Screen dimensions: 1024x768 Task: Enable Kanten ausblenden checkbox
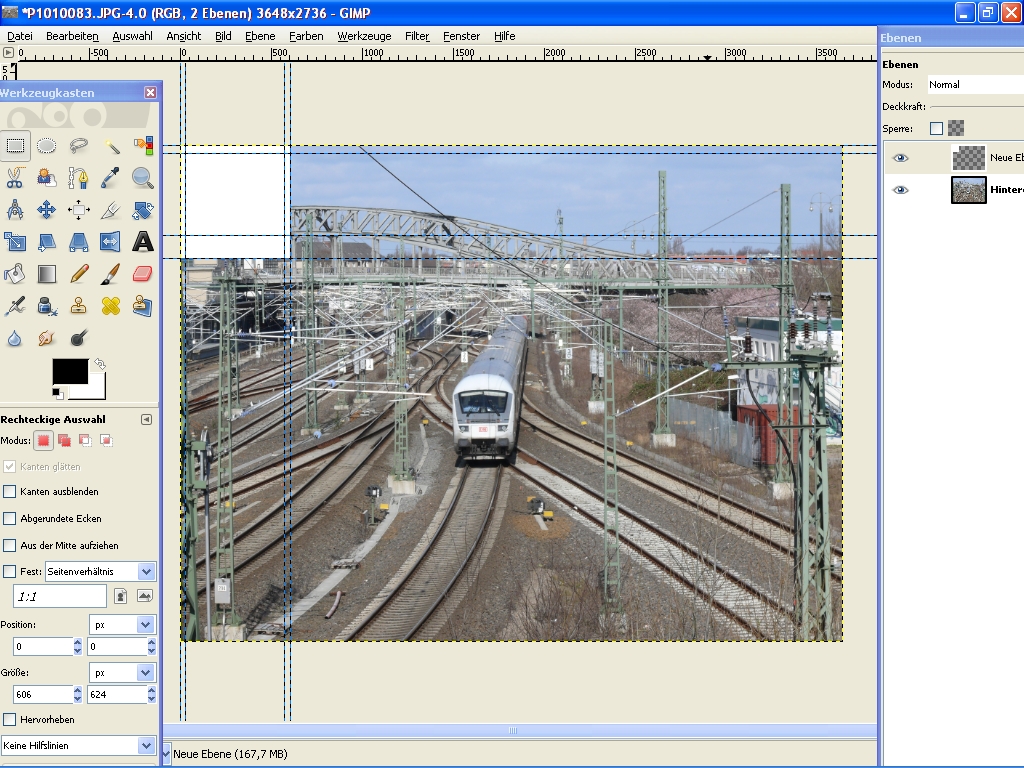tap(10, 491)
